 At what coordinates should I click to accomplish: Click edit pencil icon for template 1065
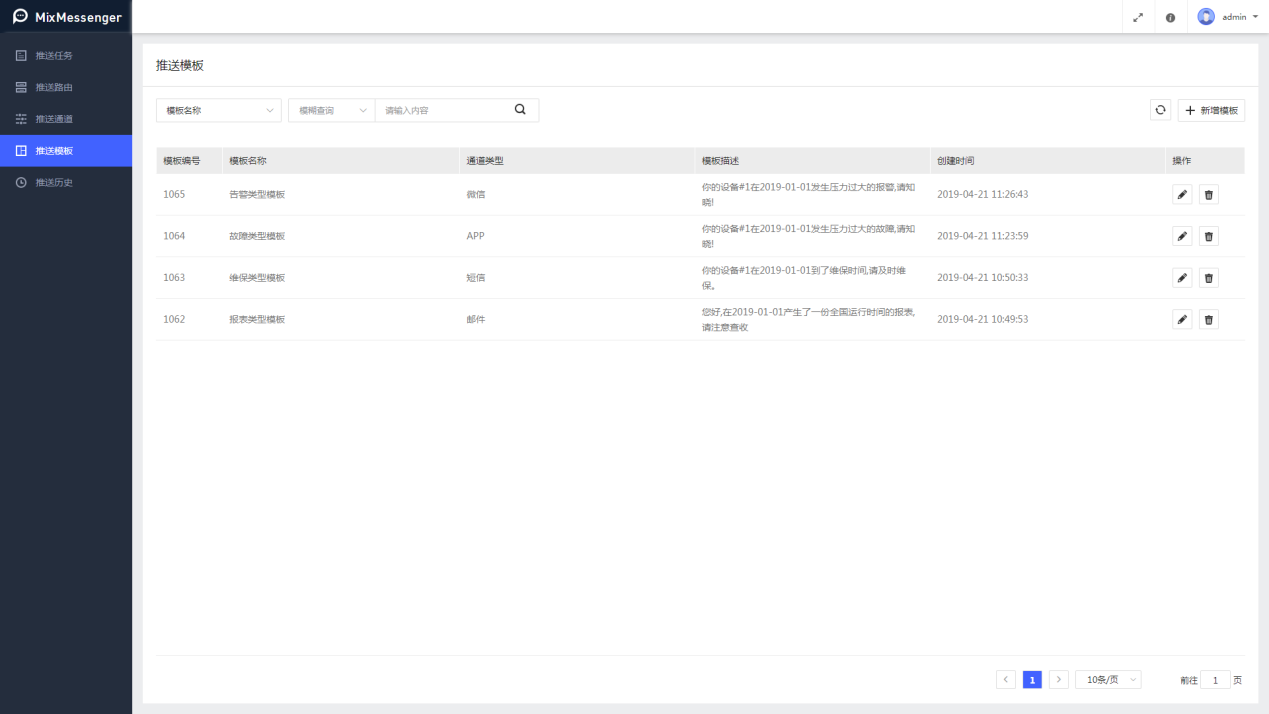(1182, 195)
